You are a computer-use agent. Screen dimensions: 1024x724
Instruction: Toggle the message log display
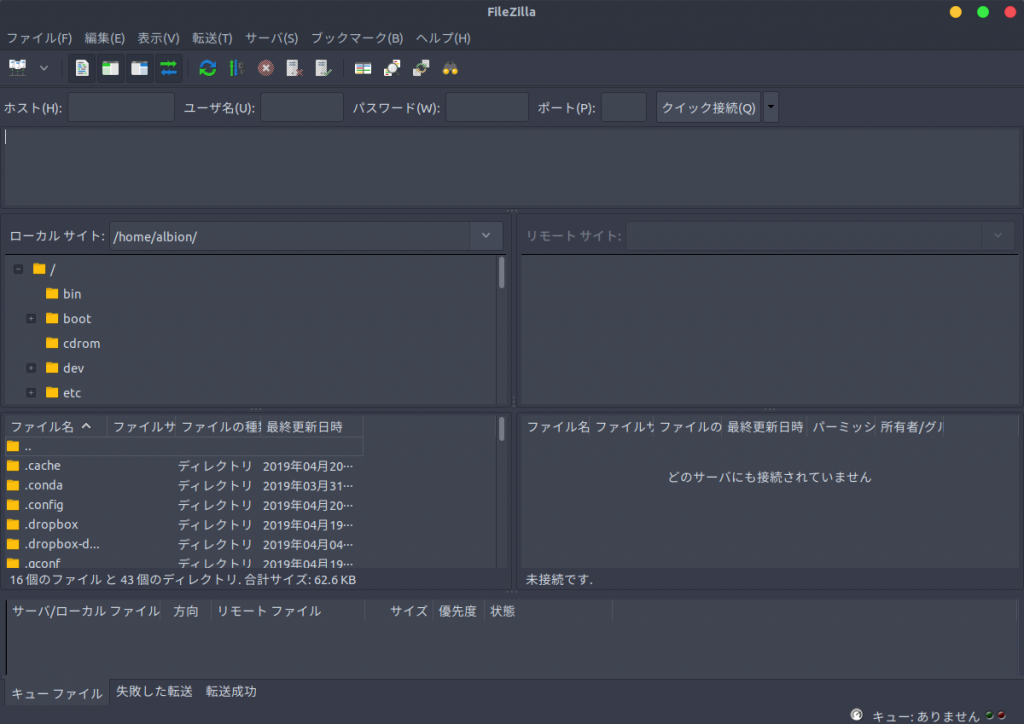coord(81,68)
